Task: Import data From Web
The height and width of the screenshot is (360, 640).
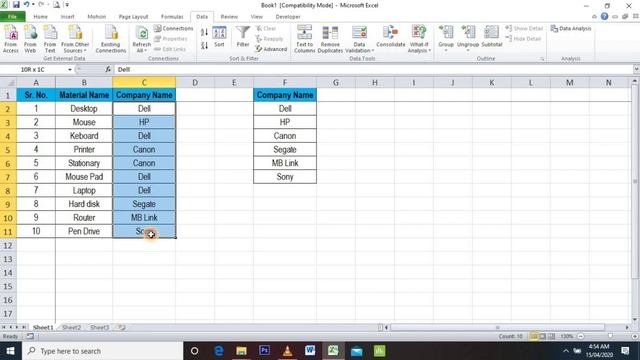Action: (x=30, y=39)
